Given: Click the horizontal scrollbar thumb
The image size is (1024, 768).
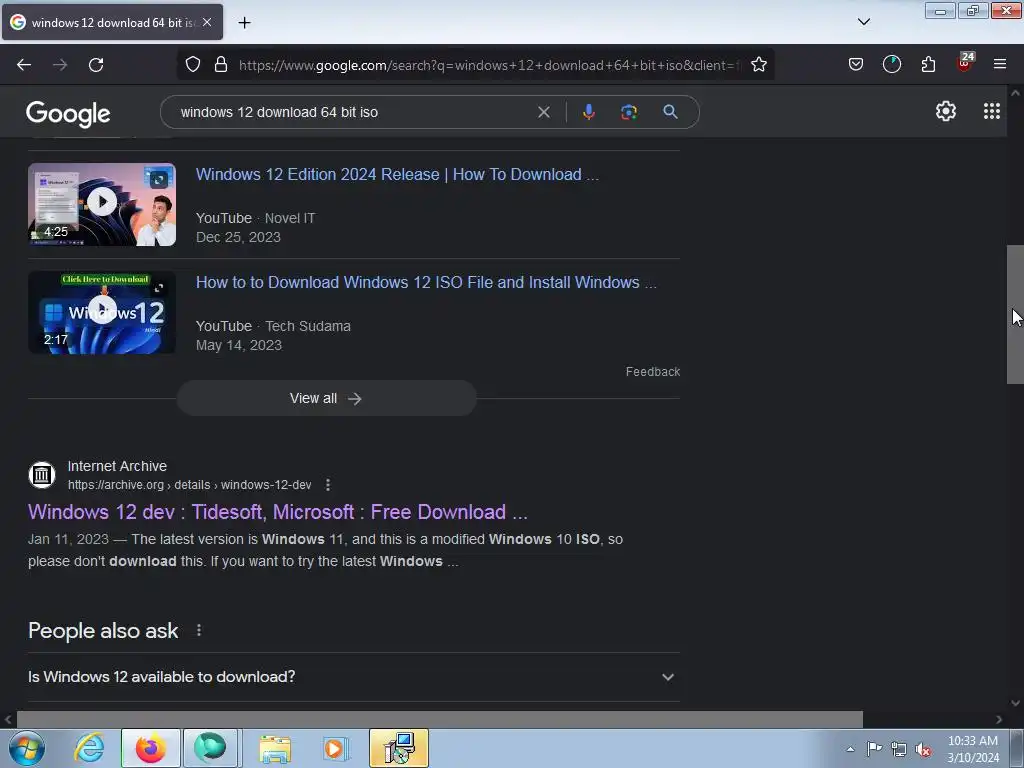Looking at the screenshot, I should [x=440, y=719].
